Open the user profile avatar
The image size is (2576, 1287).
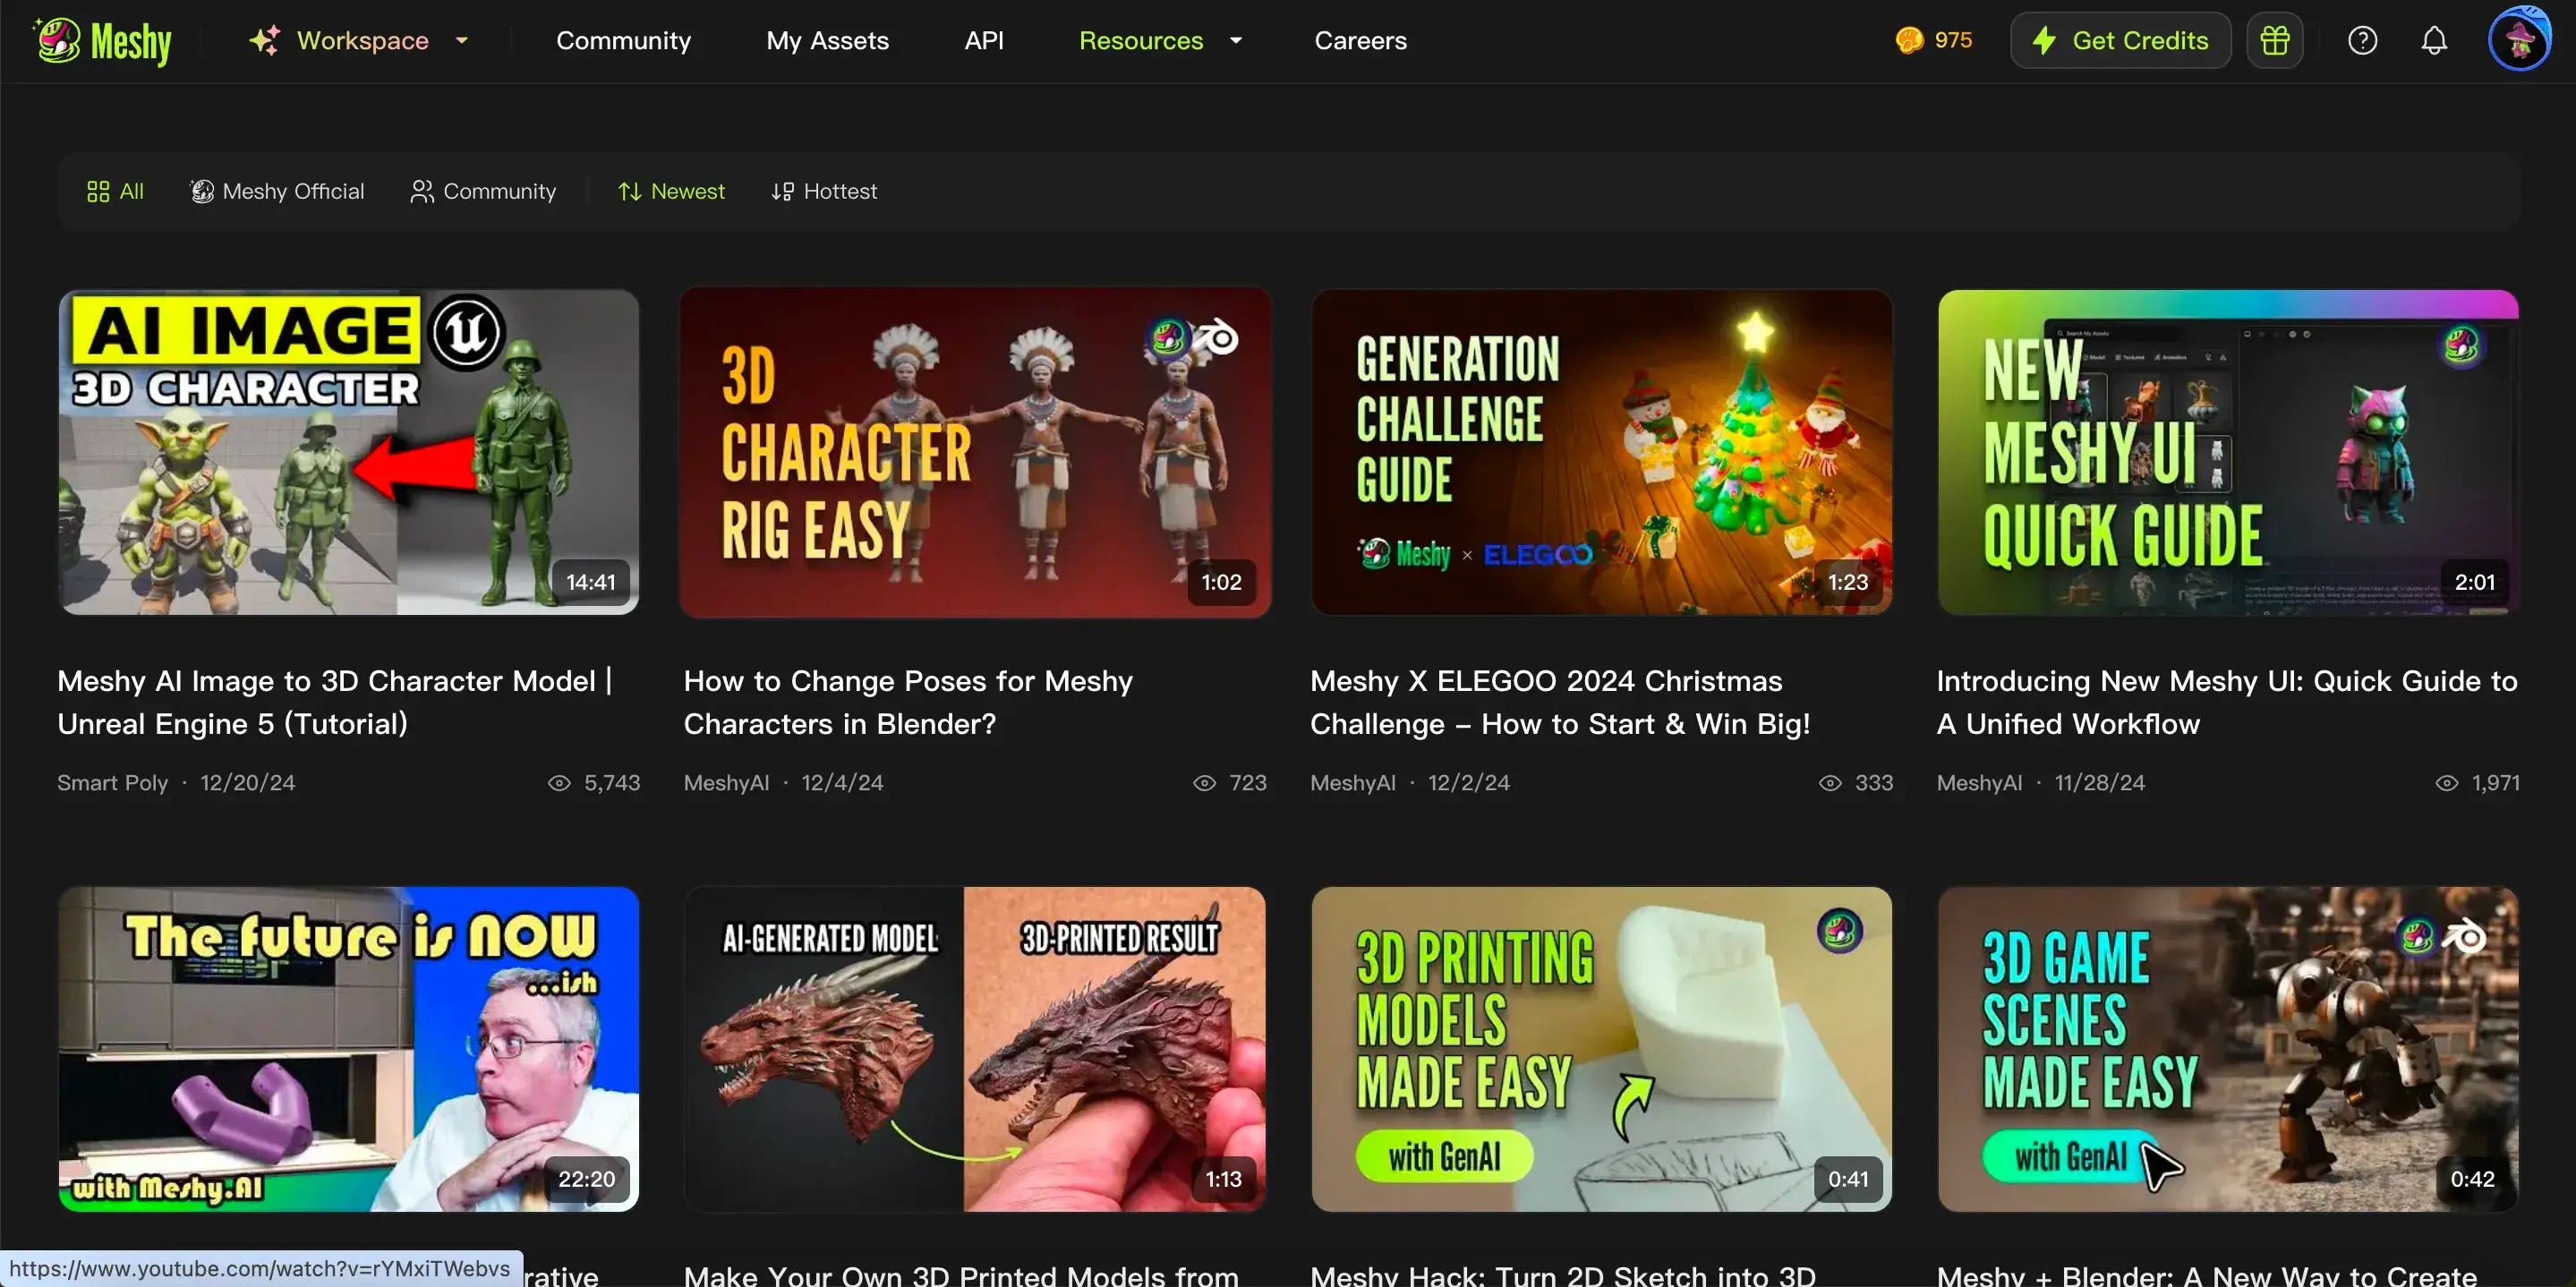[2518, 41]
